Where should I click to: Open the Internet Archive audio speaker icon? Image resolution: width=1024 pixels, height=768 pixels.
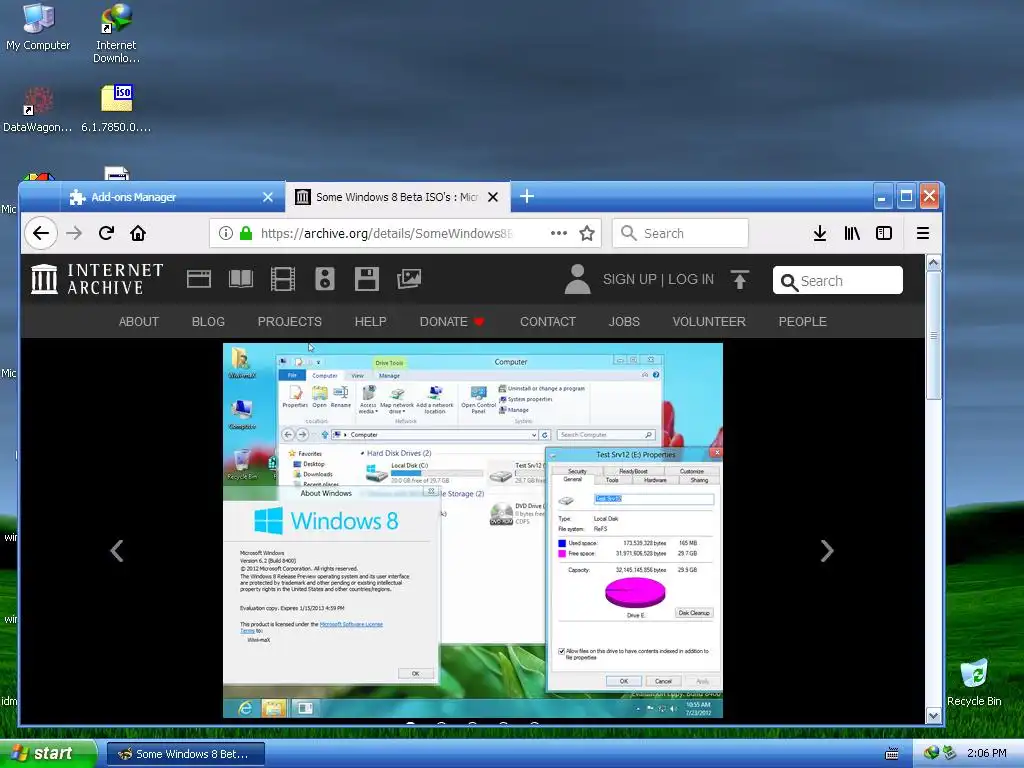click(x=325, y=280)
